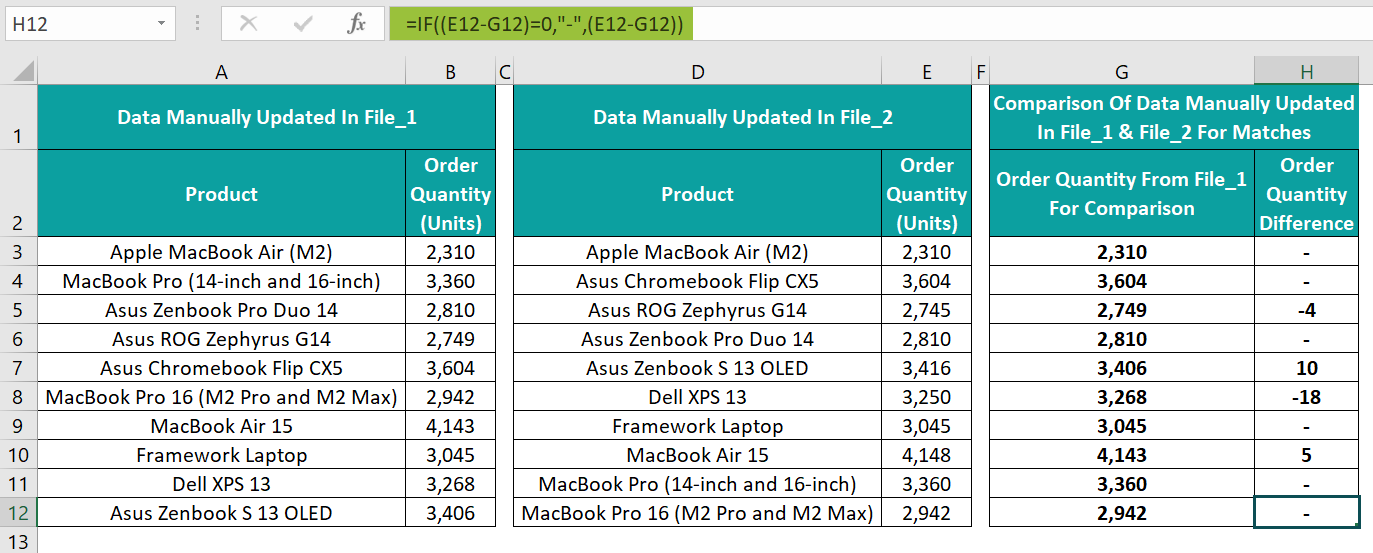
Task: Click the 'Product' header in column D
Action: pyautogui.click(x=697, y=194)
